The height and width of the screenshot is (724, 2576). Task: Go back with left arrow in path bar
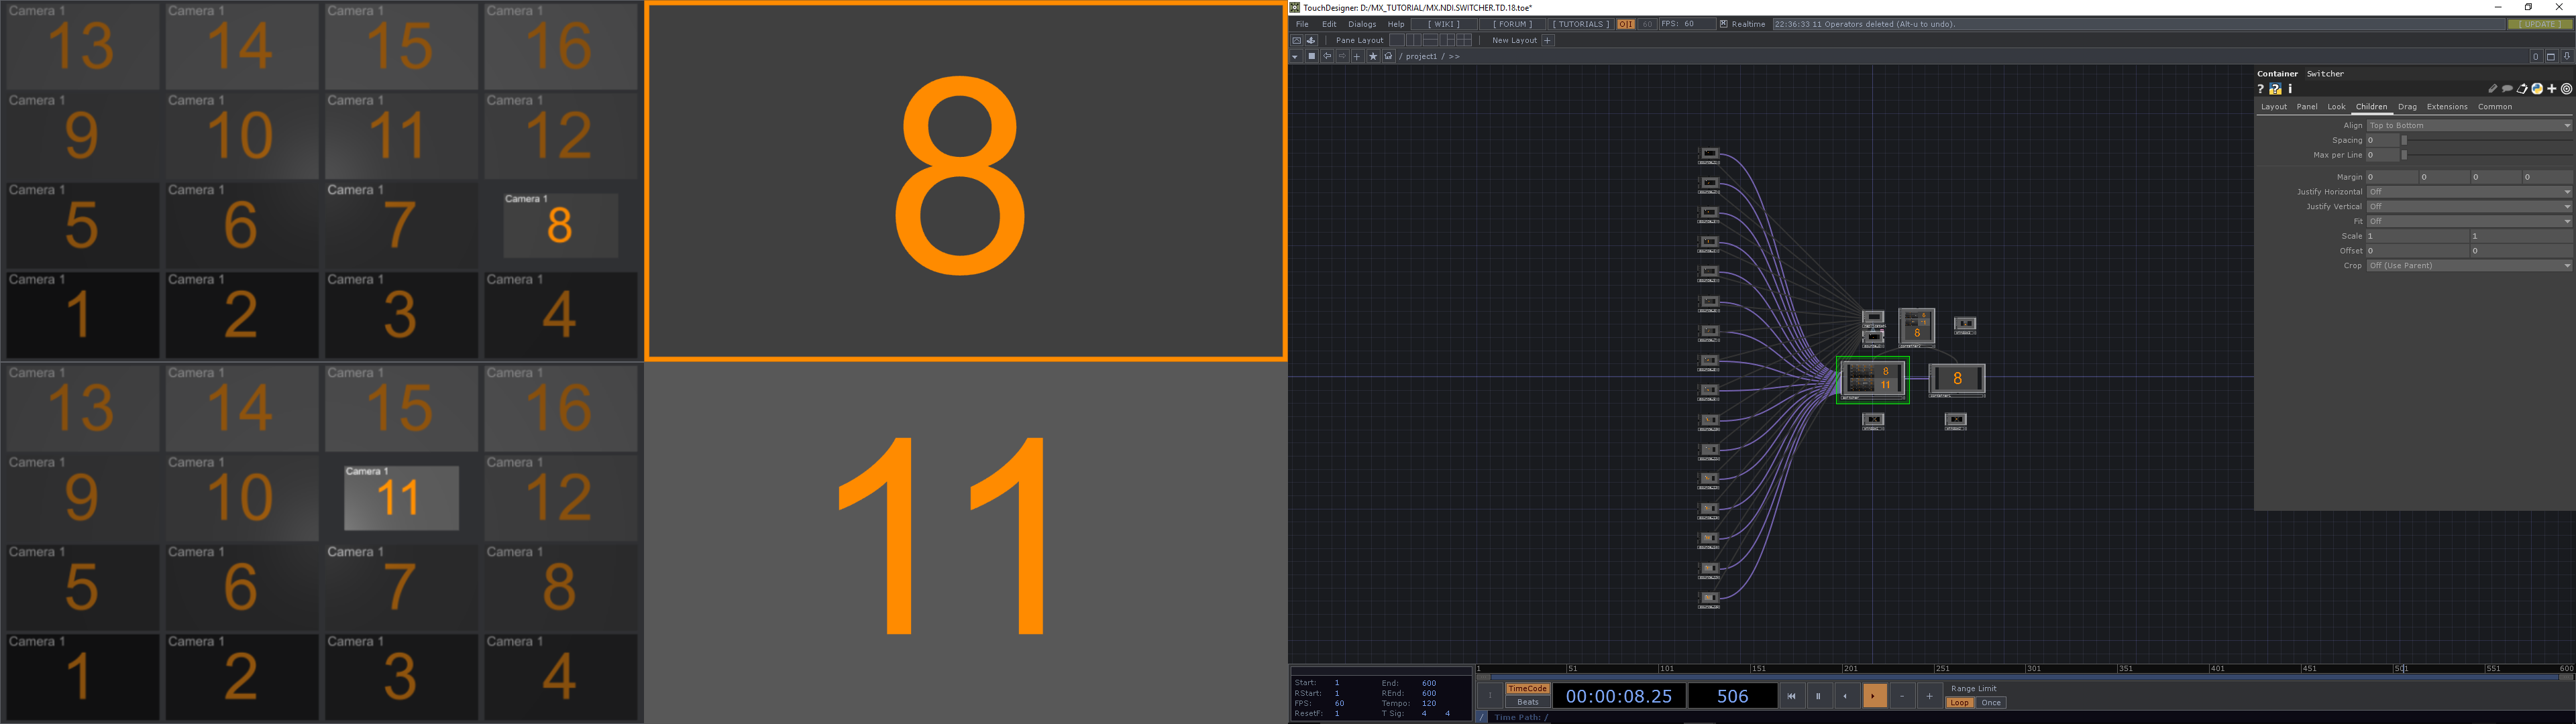click(x=1327, y=56)
